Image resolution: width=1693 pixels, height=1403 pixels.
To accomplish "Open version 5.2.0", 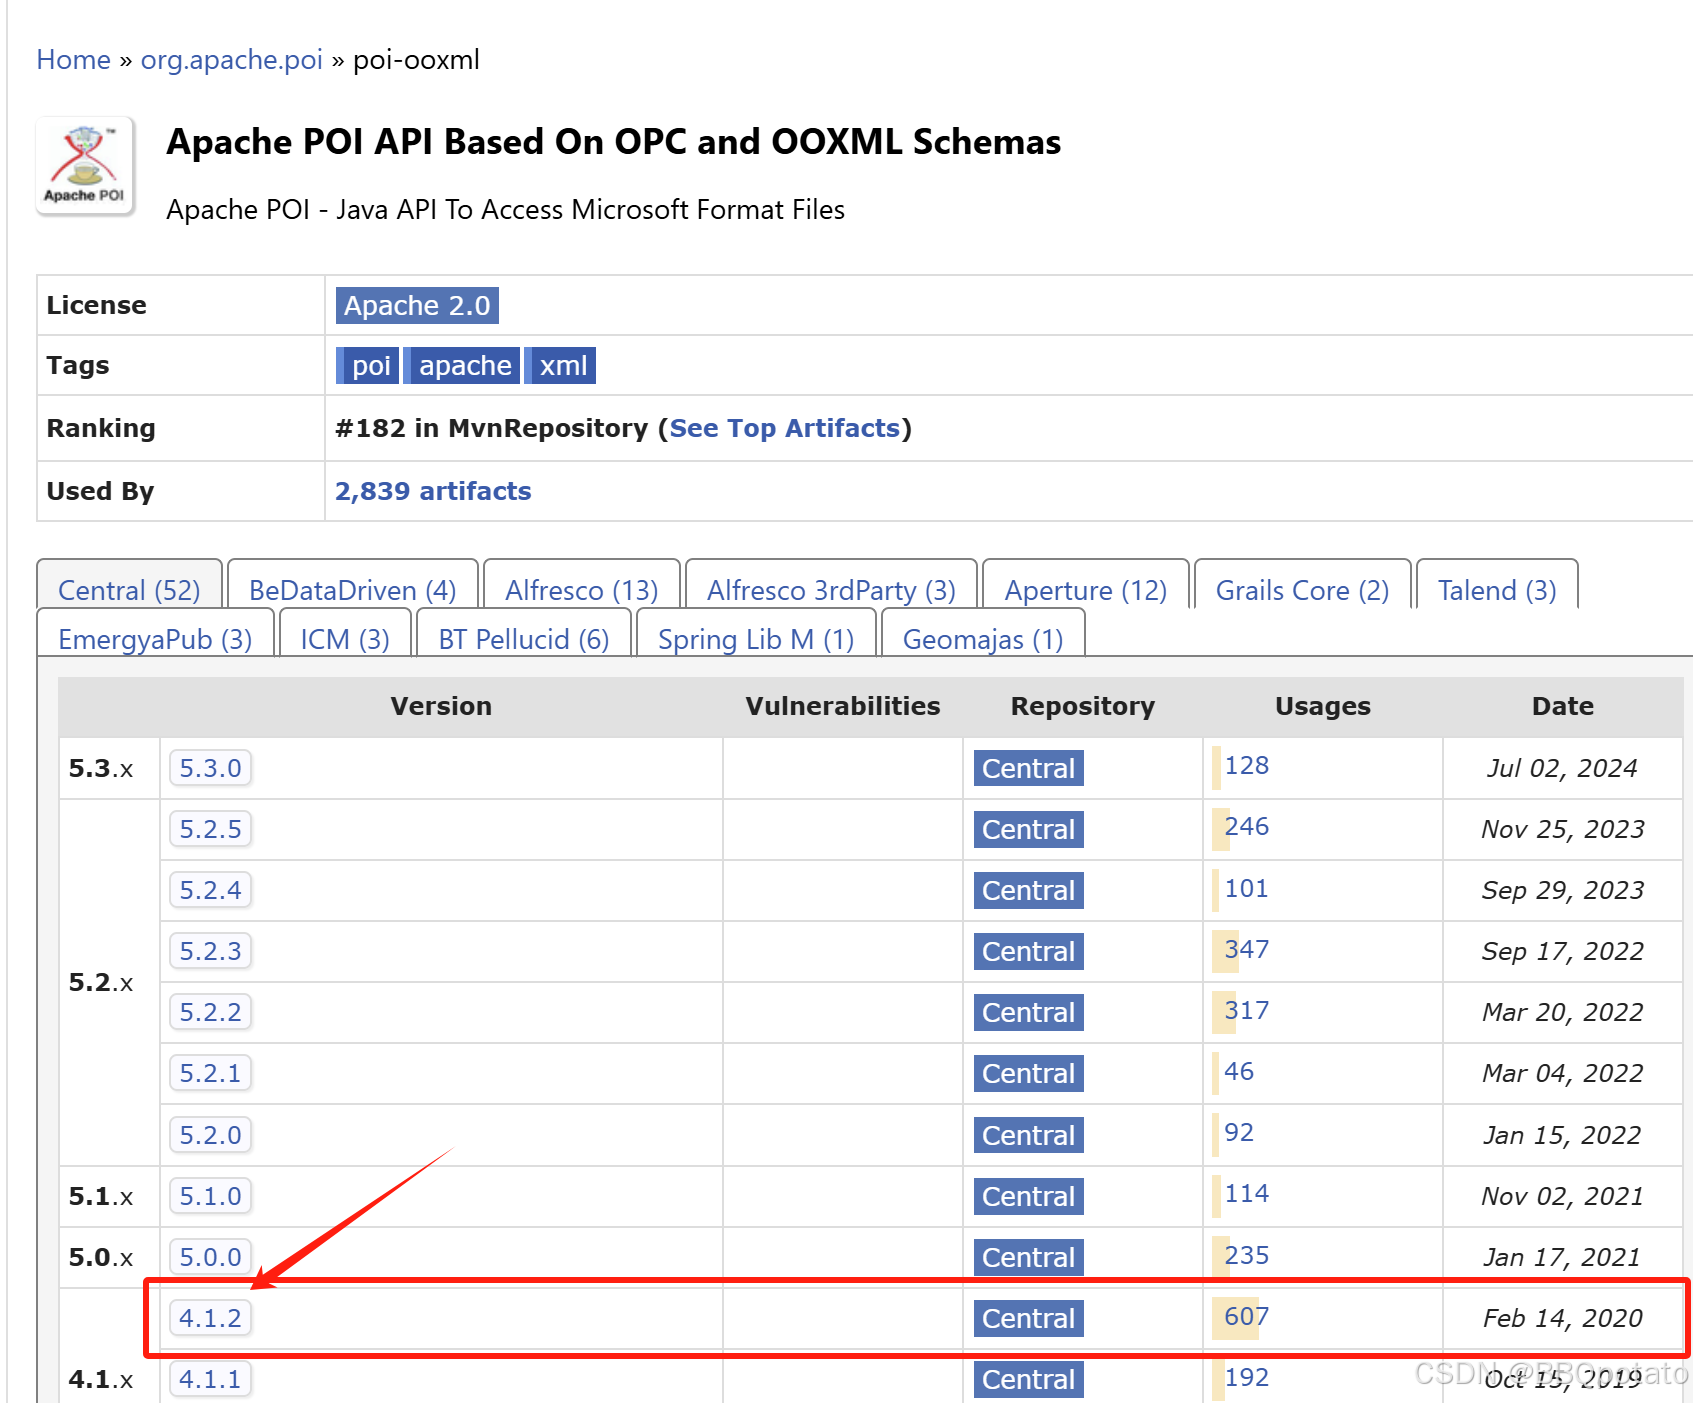I will (x=210, y=1135).
